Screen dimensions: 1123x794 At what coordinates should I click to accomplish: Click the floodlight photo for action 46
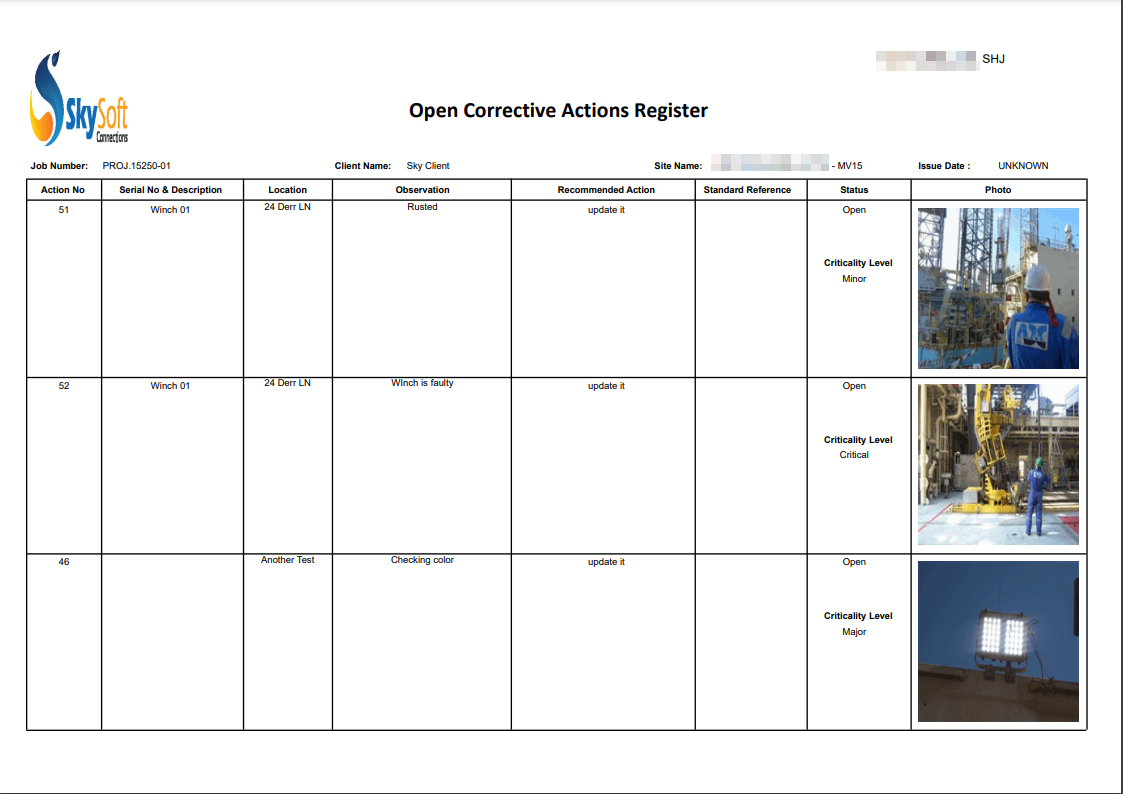(997, 640)
